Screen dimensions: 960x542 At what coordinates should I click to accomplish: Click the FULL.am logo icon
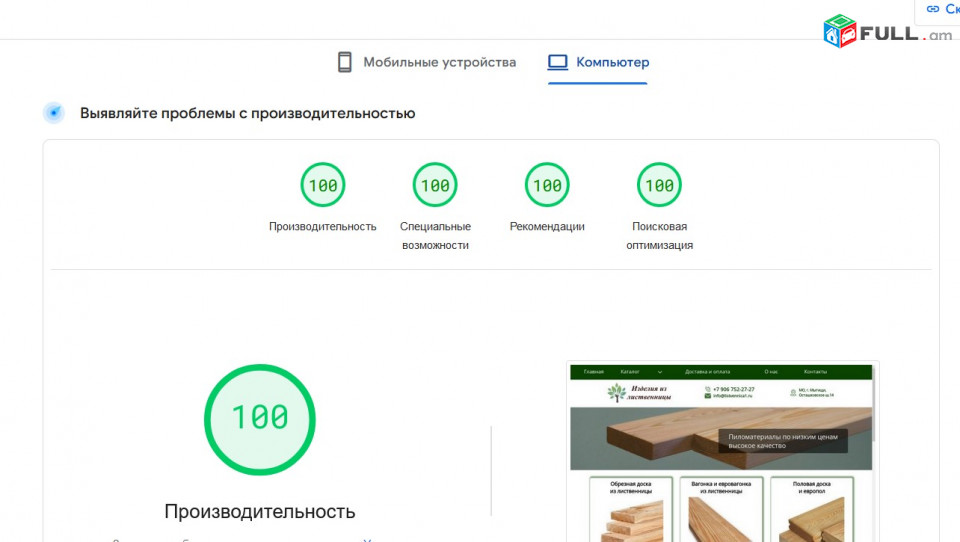pyautogui.click(x=840, y=31)
